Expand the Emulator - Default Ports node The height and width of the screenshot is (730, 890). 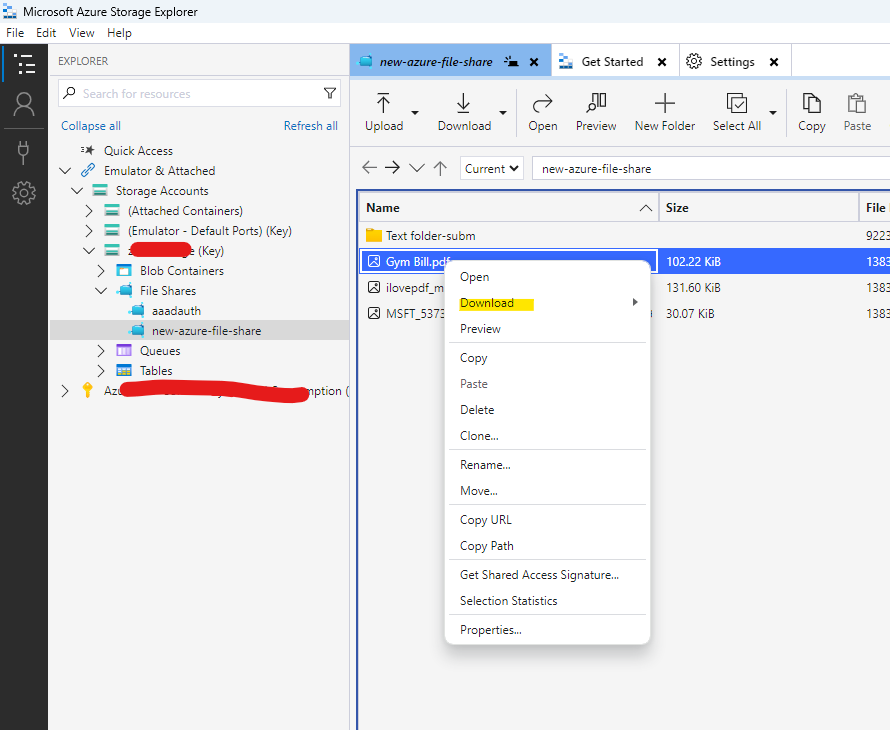[x=89, y=230]
